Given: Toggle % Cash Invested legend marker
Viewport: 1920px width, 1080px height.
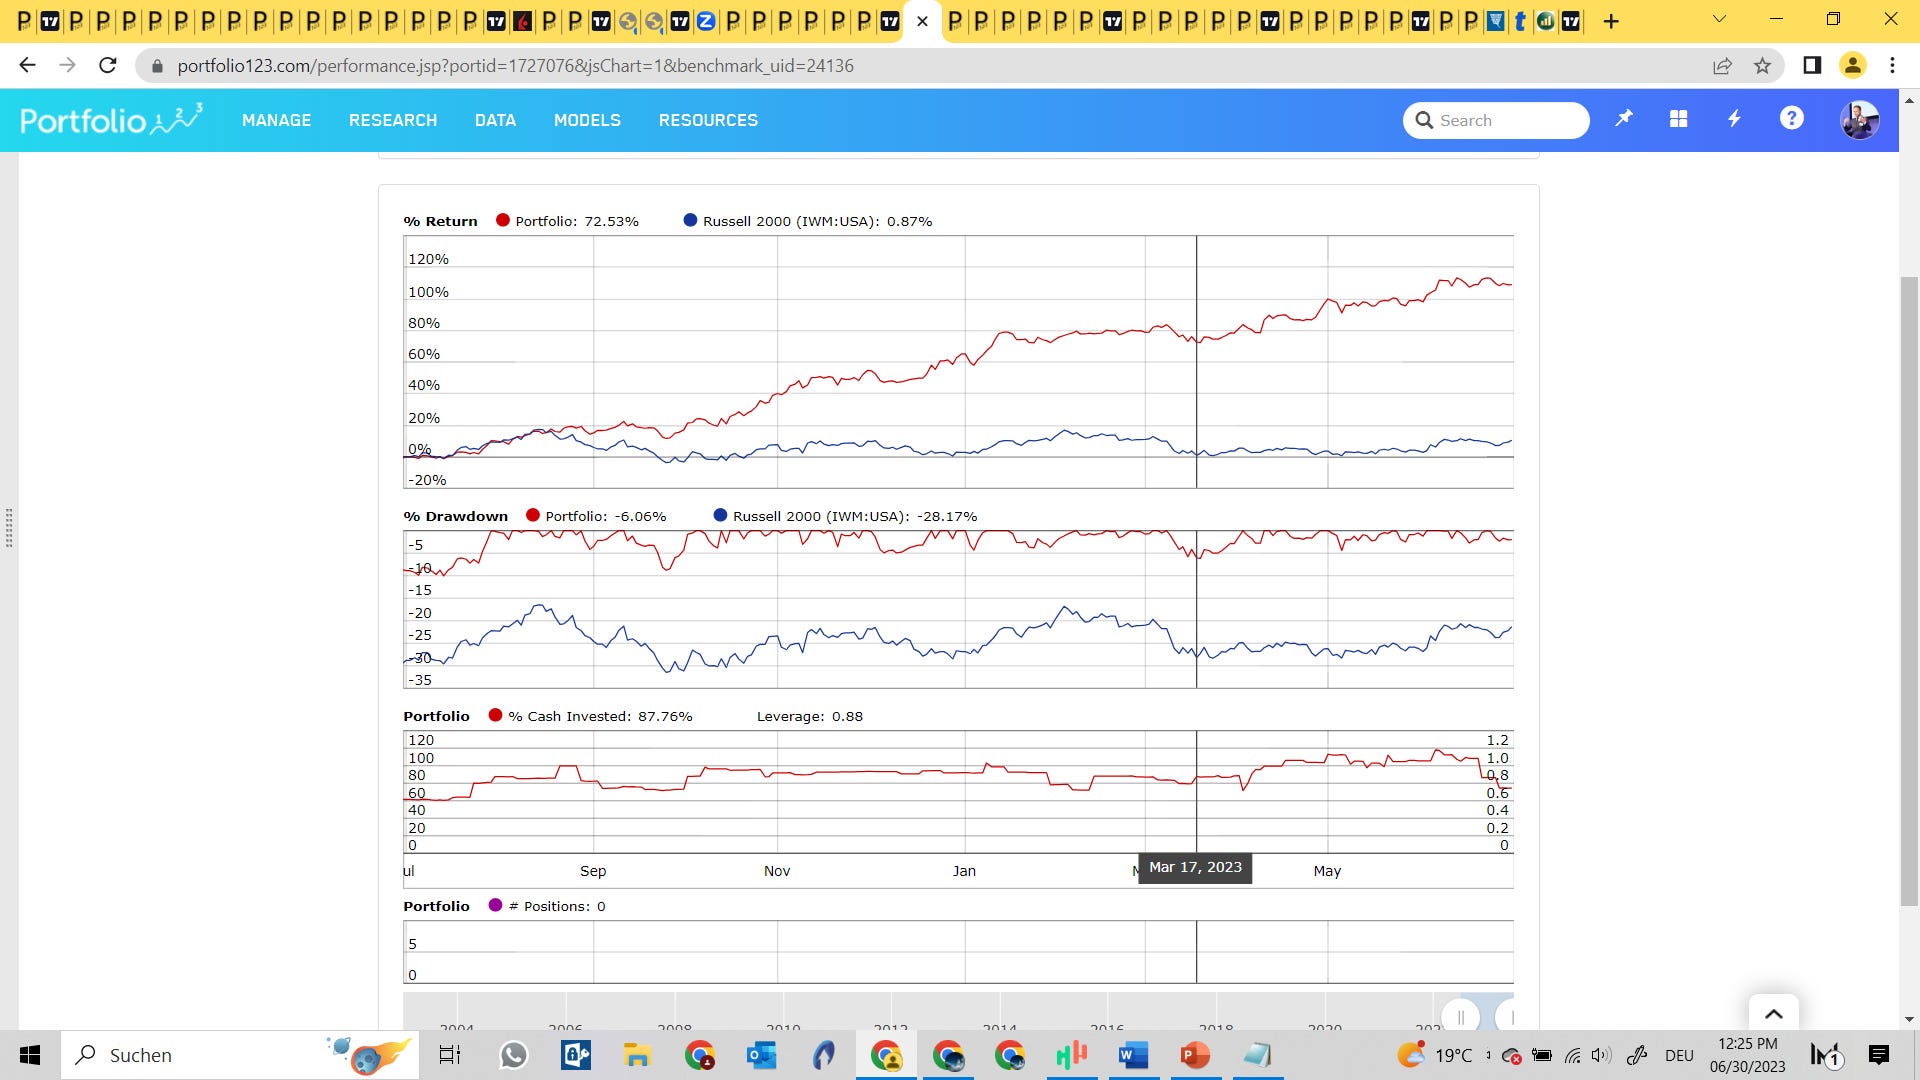Looking at the screenshot, I should pos(495,716).
